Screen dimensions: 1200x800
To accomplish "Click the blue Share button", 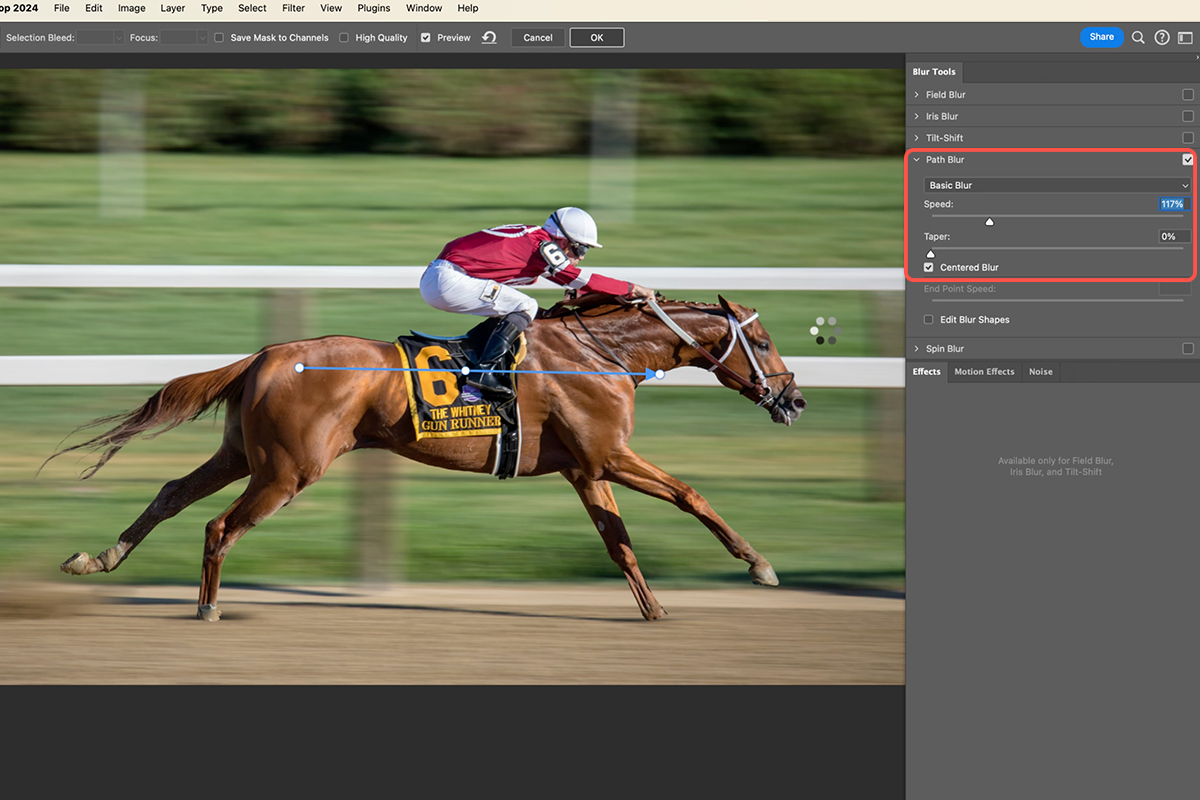I will click(x=1102, y=37).
